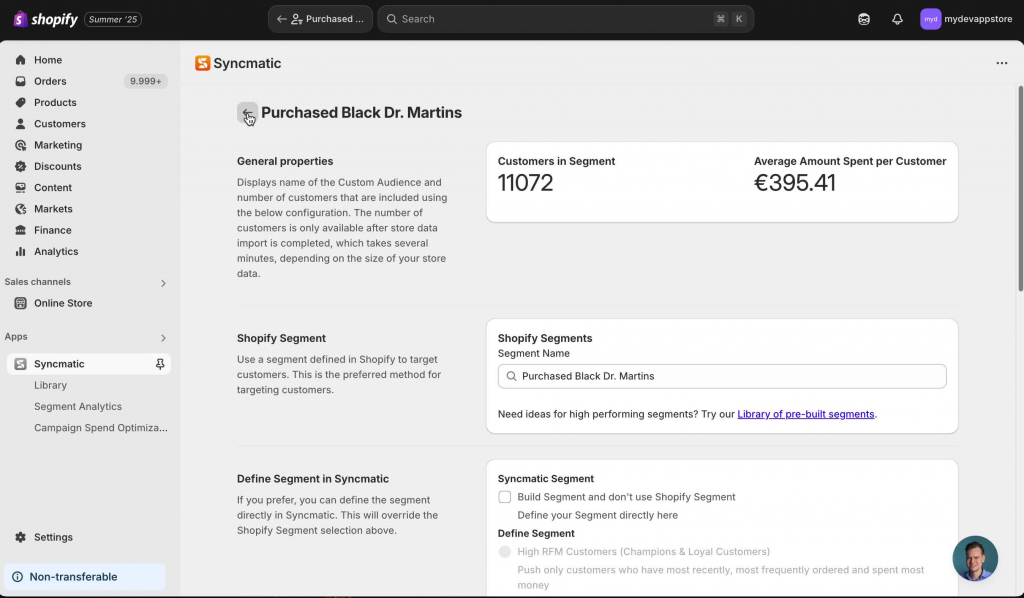Open Library of pre-built segments link
Viewport: 1024px width, 598px height.
[x=805, y=414]
